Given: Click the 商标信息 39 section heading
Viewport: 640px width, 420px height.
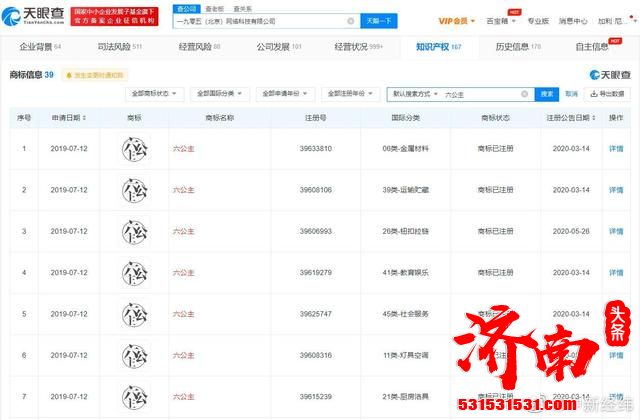Looking at the screenshot, I should pyautogui.click(x=32, y=75).
